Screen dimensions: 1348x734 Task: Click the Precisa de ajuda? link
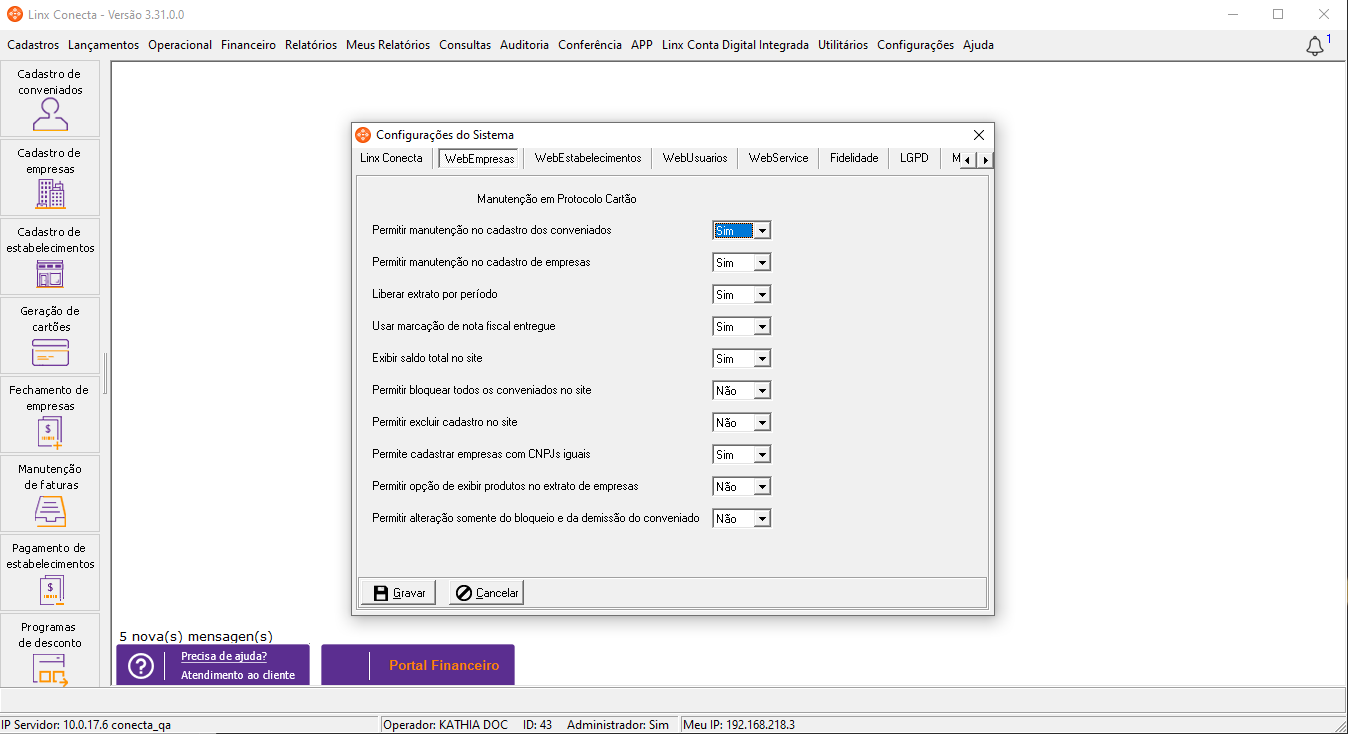pos(224,657)
